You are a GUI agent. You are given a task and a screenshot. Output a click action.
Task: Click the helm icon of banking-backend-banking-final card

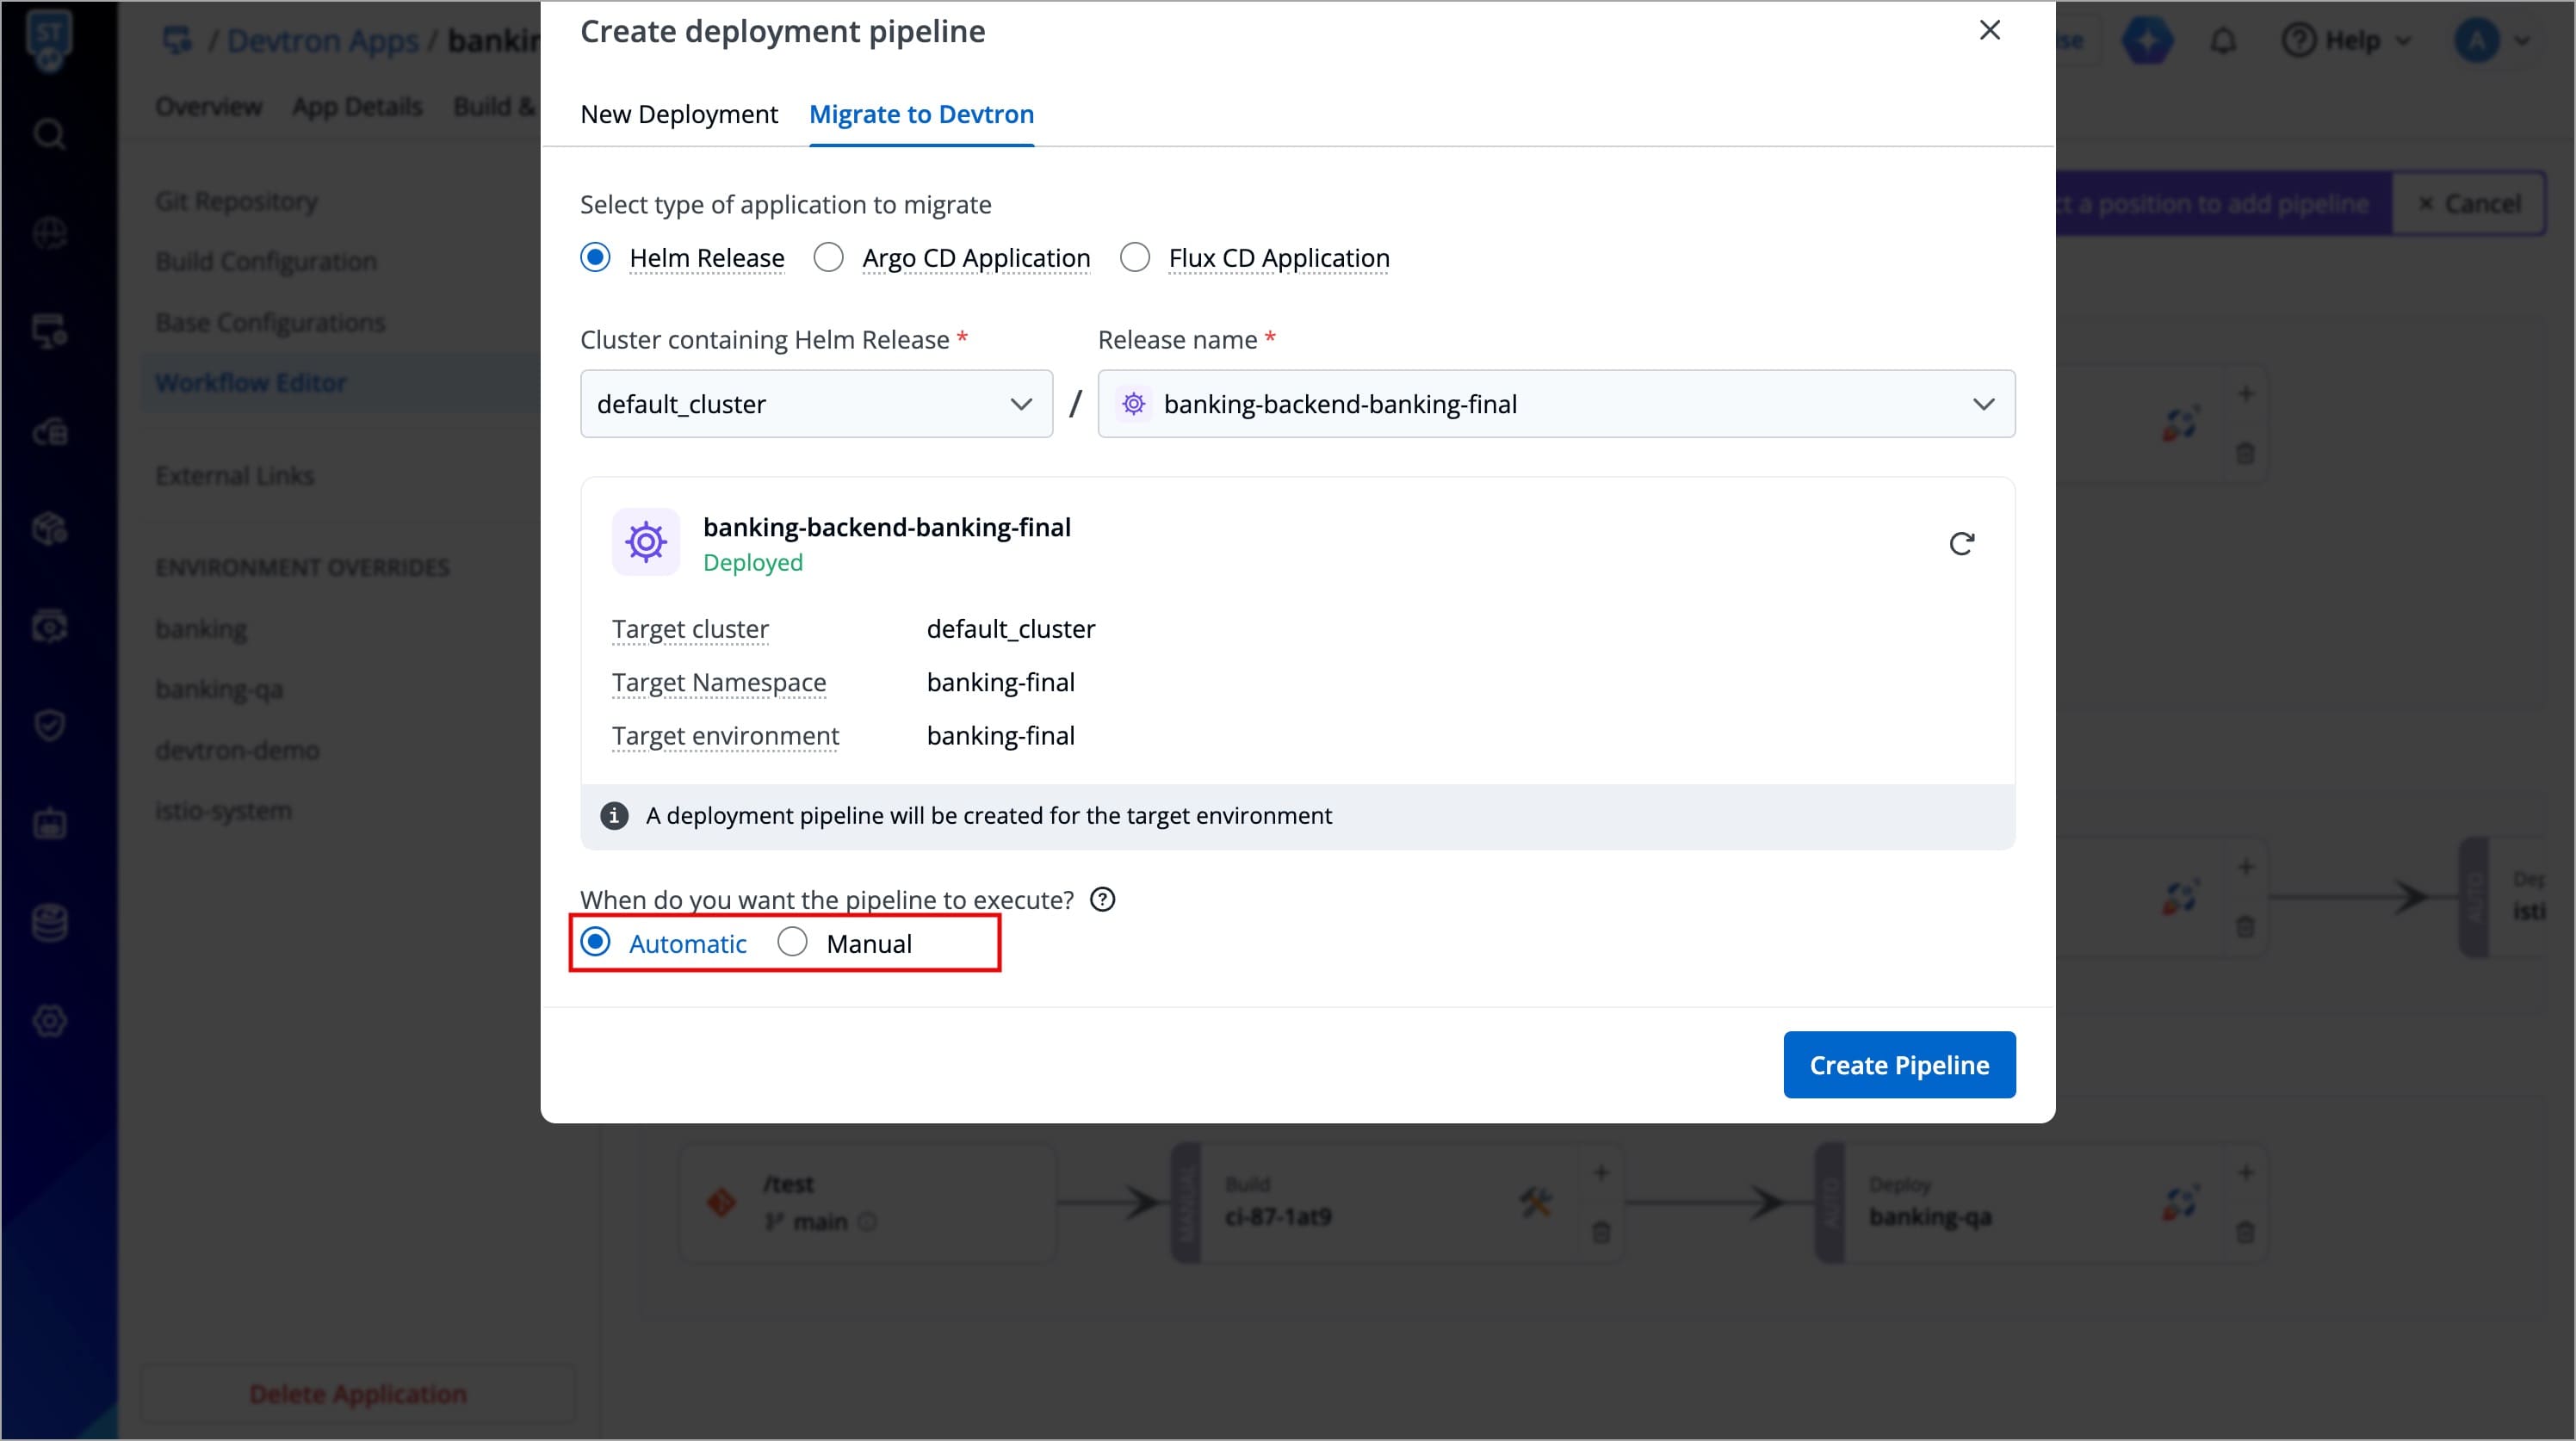click(646, 542)
